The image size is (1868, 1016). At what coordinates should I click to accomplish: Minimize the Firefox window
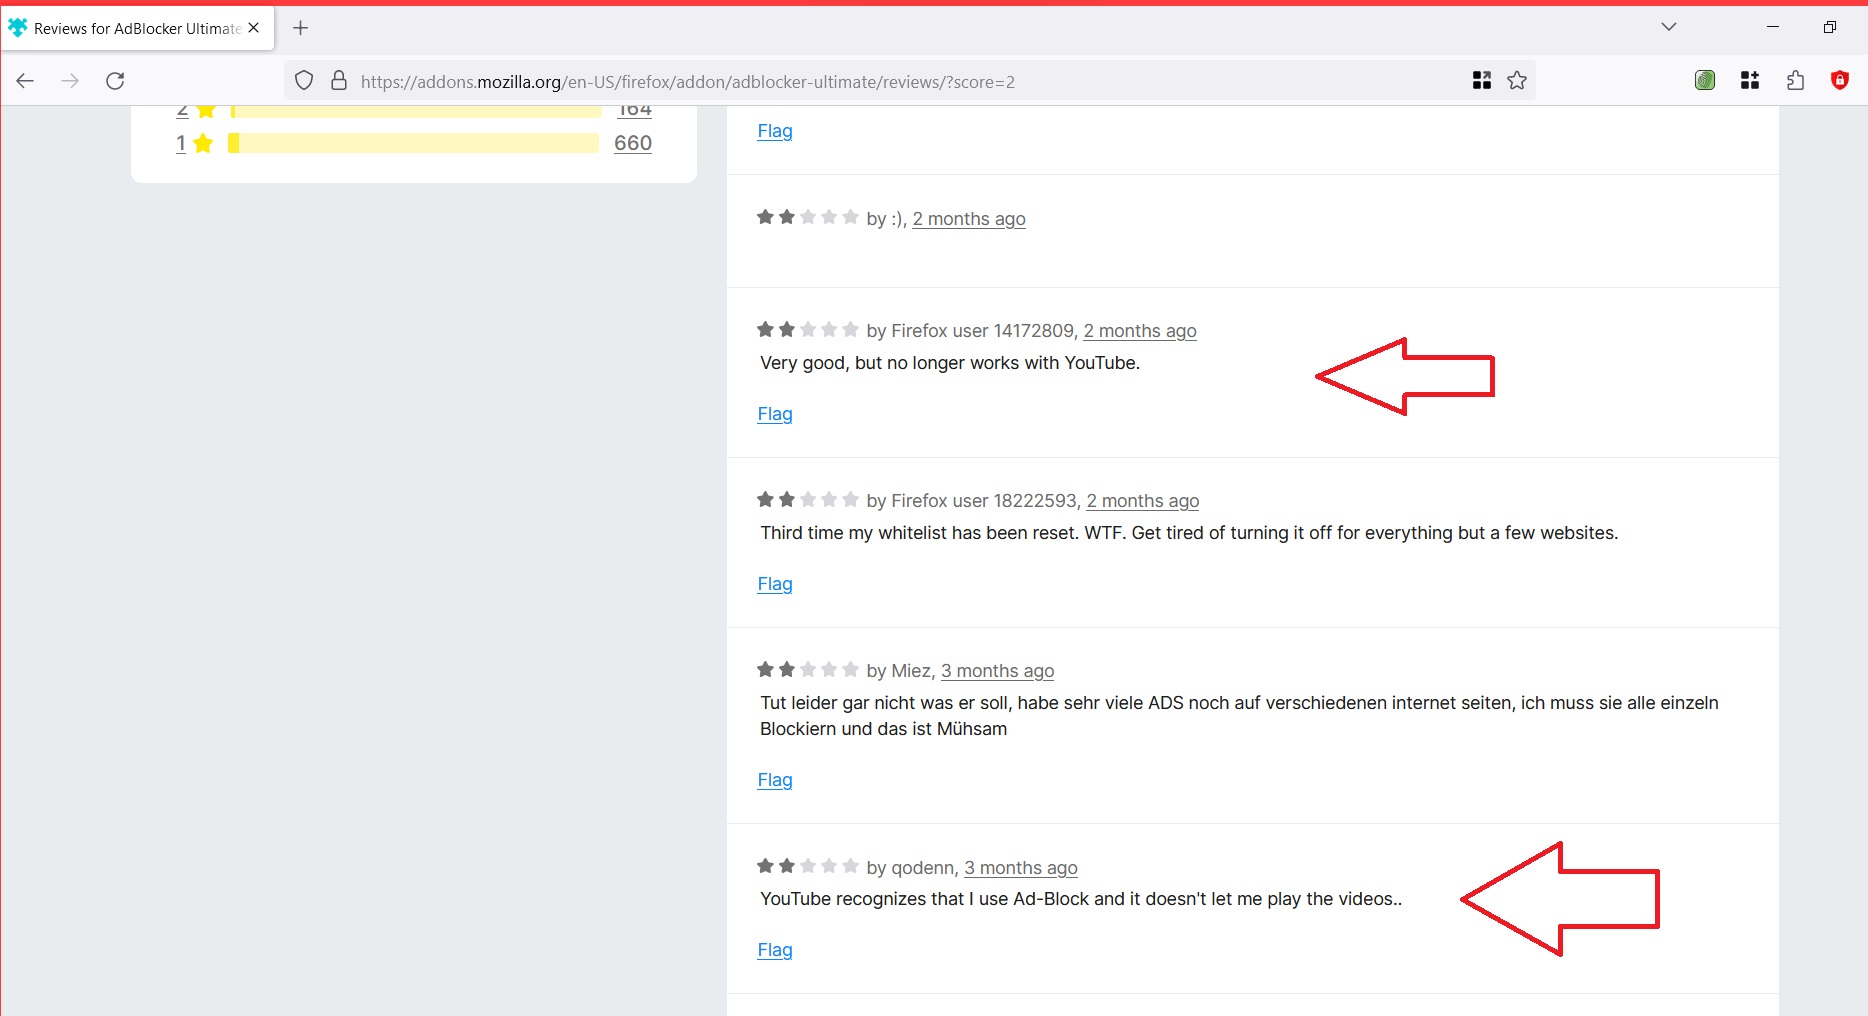[1773, 27]
